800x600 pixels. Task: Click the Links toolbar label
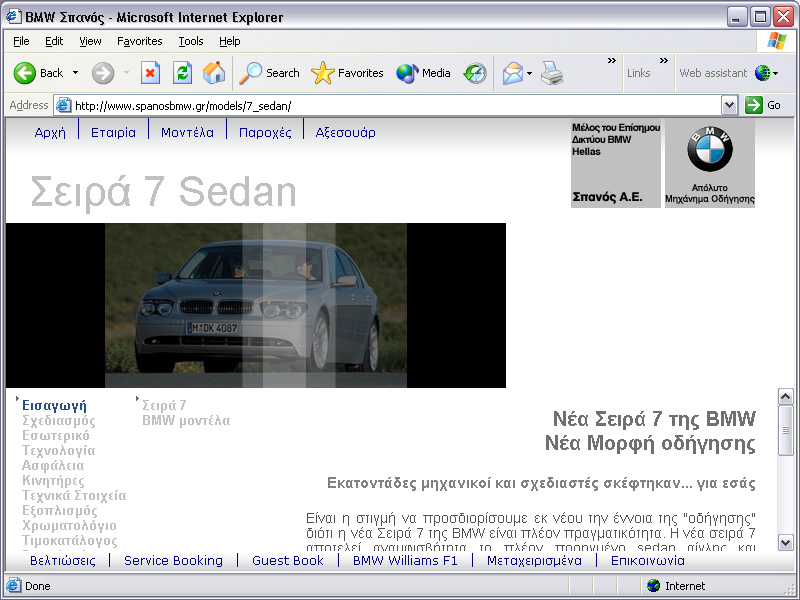point(638,73)
